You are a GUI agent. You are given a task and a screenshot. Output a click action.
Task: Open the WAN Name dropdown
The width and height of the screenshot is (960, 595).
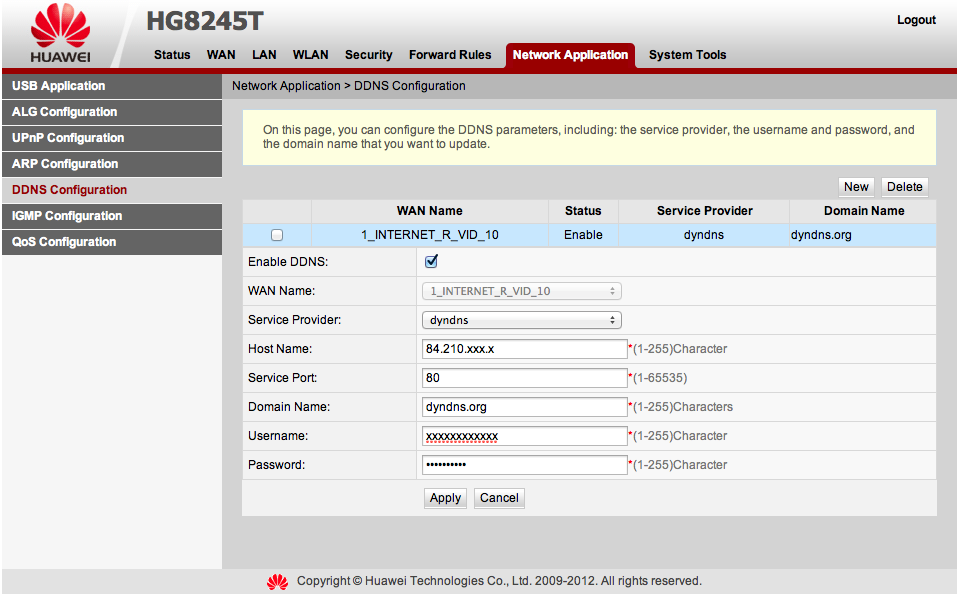(522, 291)
